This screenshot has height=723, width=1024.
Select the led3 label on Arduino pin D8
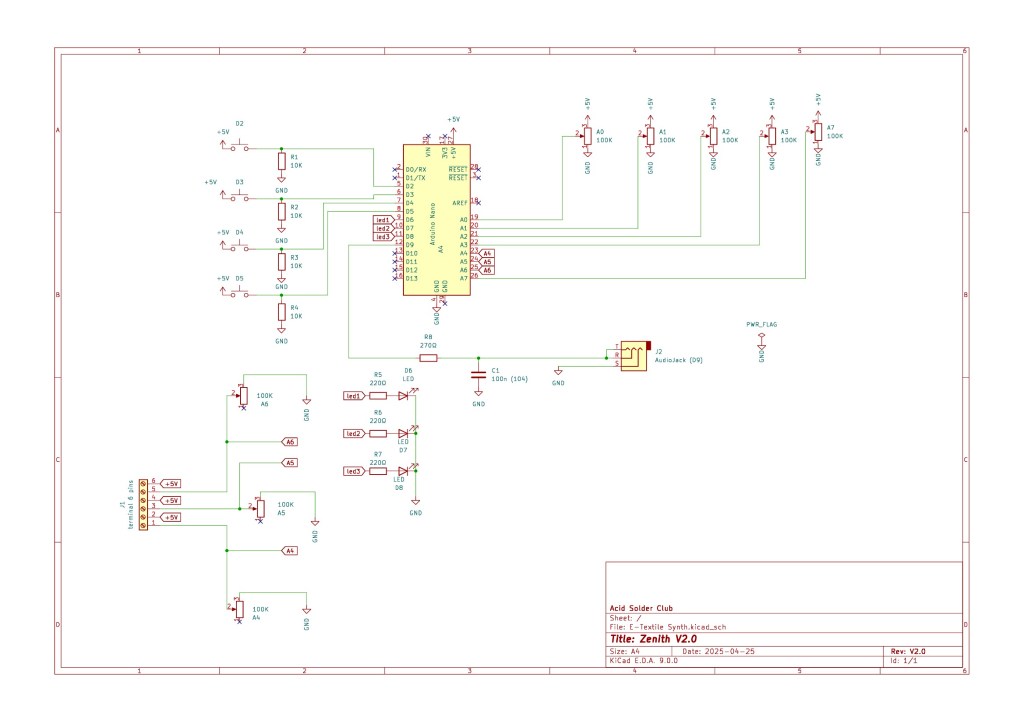(382, 236)
